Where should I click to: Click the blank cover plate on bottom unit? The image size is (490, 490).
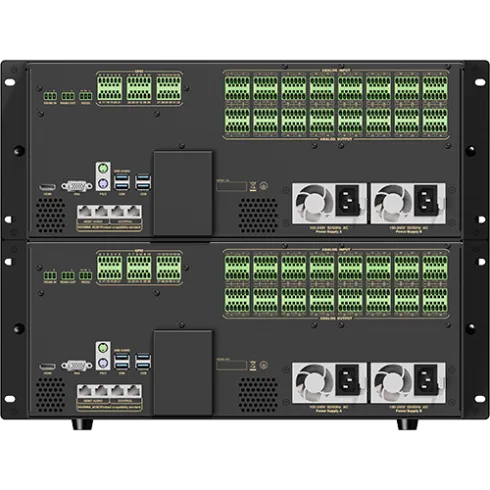183,372
